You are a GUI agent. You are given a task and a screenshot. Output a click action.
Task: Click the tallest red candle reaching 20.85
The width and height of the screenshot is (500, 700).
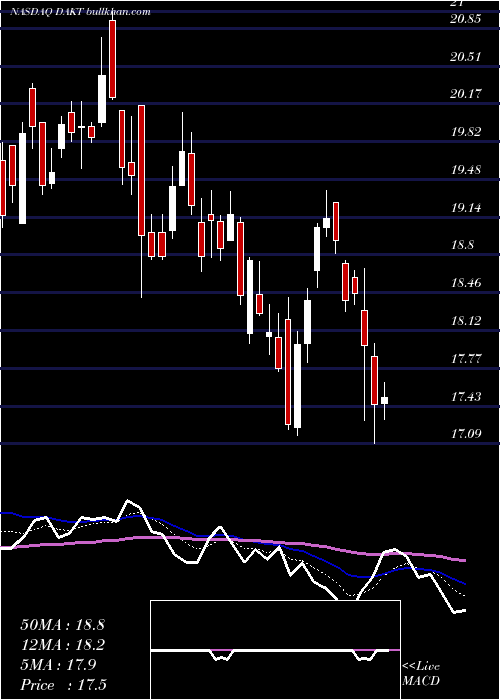tap(112, 59)
